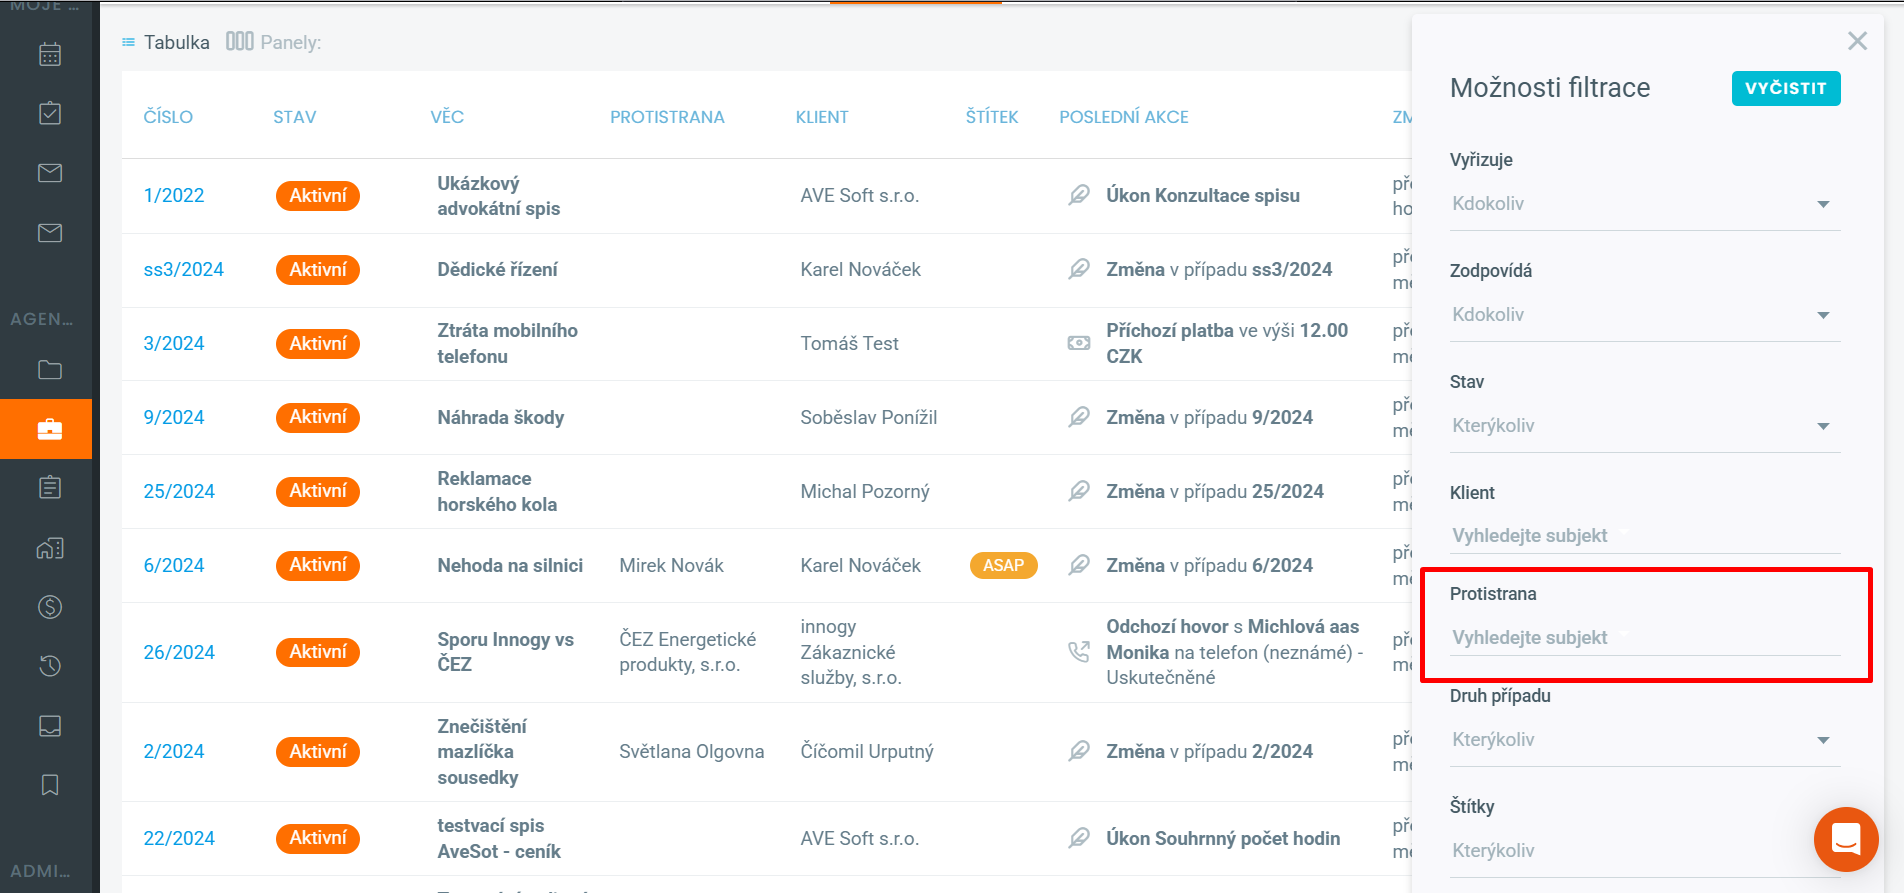Expand the Vyřizuje dropdown

(x=1644, y=204)
